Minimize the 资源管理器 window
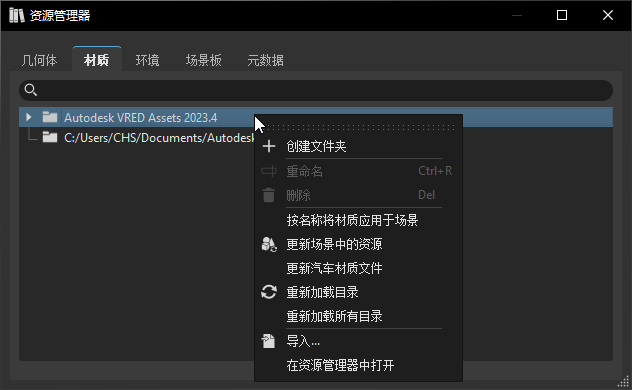The width and height of the screenshot is (632, 390). point(517,15)
